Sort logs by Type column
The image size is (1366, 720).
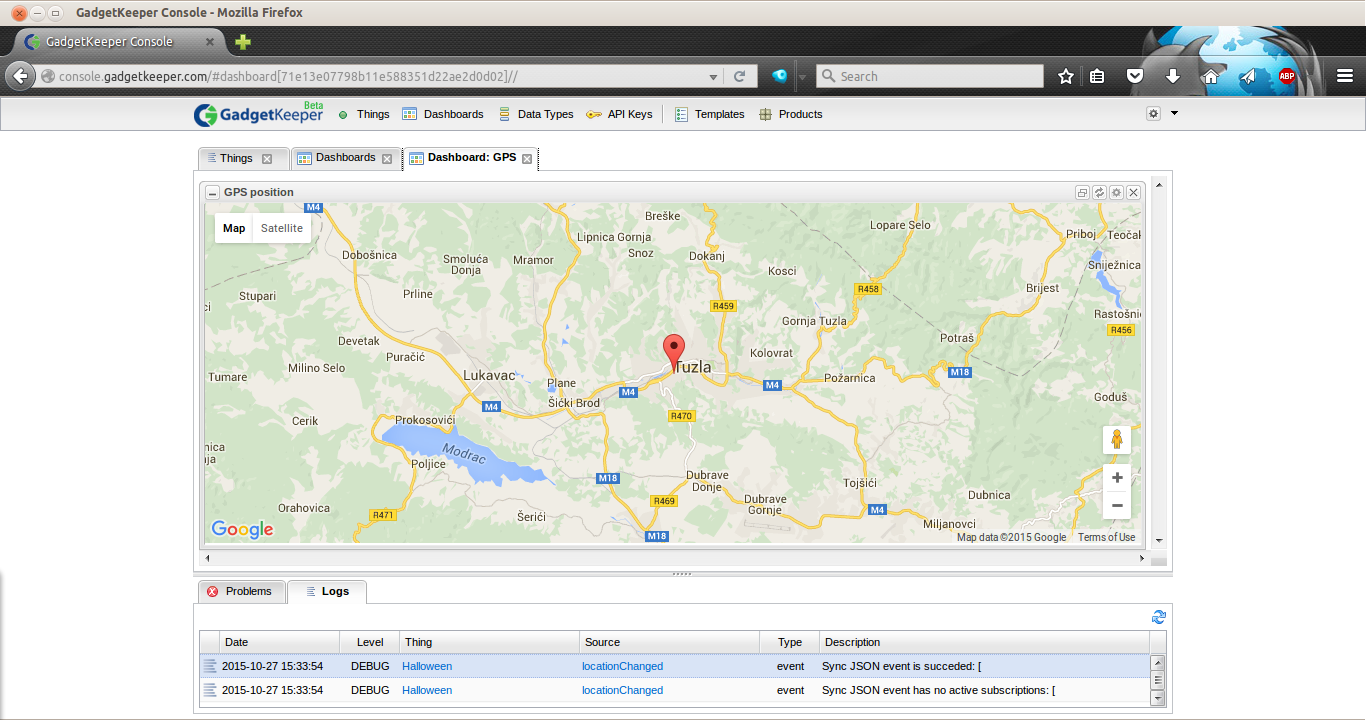(x=790, y=642)
